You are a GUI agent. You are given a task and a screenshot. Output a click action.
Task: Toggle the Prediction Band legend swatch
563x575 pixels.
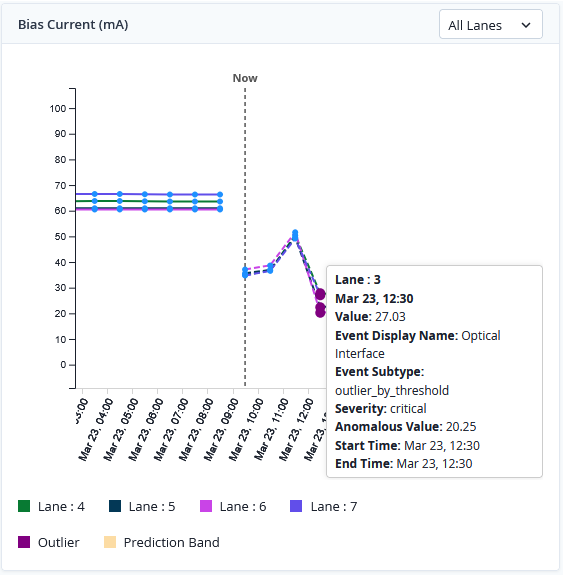(110, 542)
